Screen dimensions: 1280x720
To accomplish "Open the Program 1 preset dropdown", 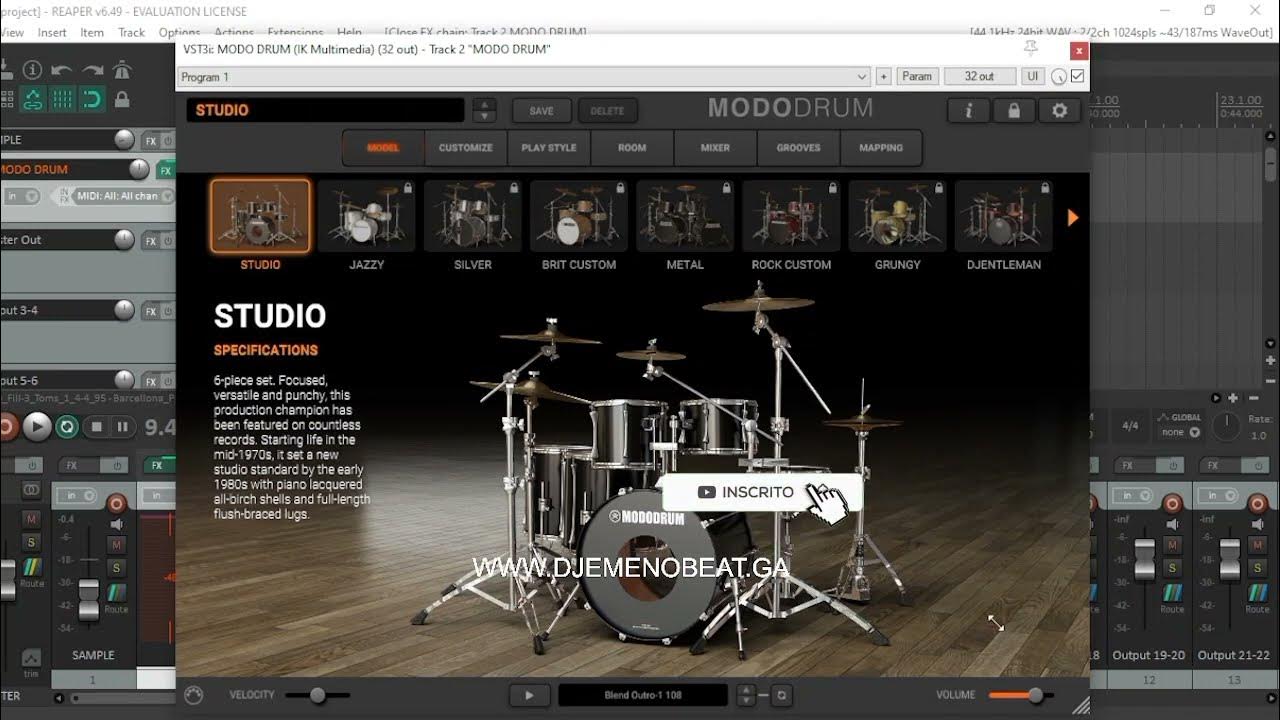I will pyautogui.click(x=523, y=77).
